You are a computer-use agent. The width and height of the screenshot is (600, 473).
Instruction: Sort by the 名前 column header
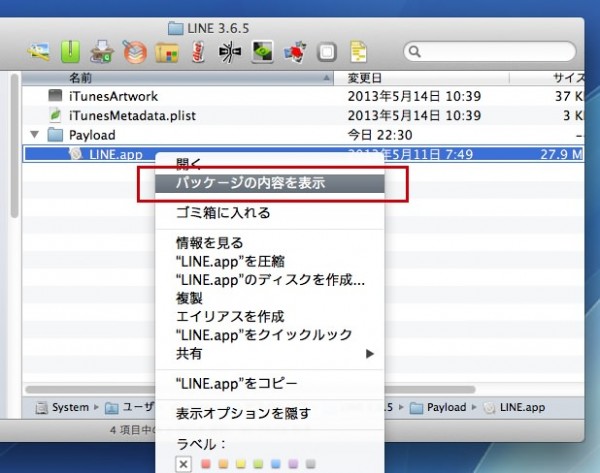pyautogui.click(x=178, y=78)
